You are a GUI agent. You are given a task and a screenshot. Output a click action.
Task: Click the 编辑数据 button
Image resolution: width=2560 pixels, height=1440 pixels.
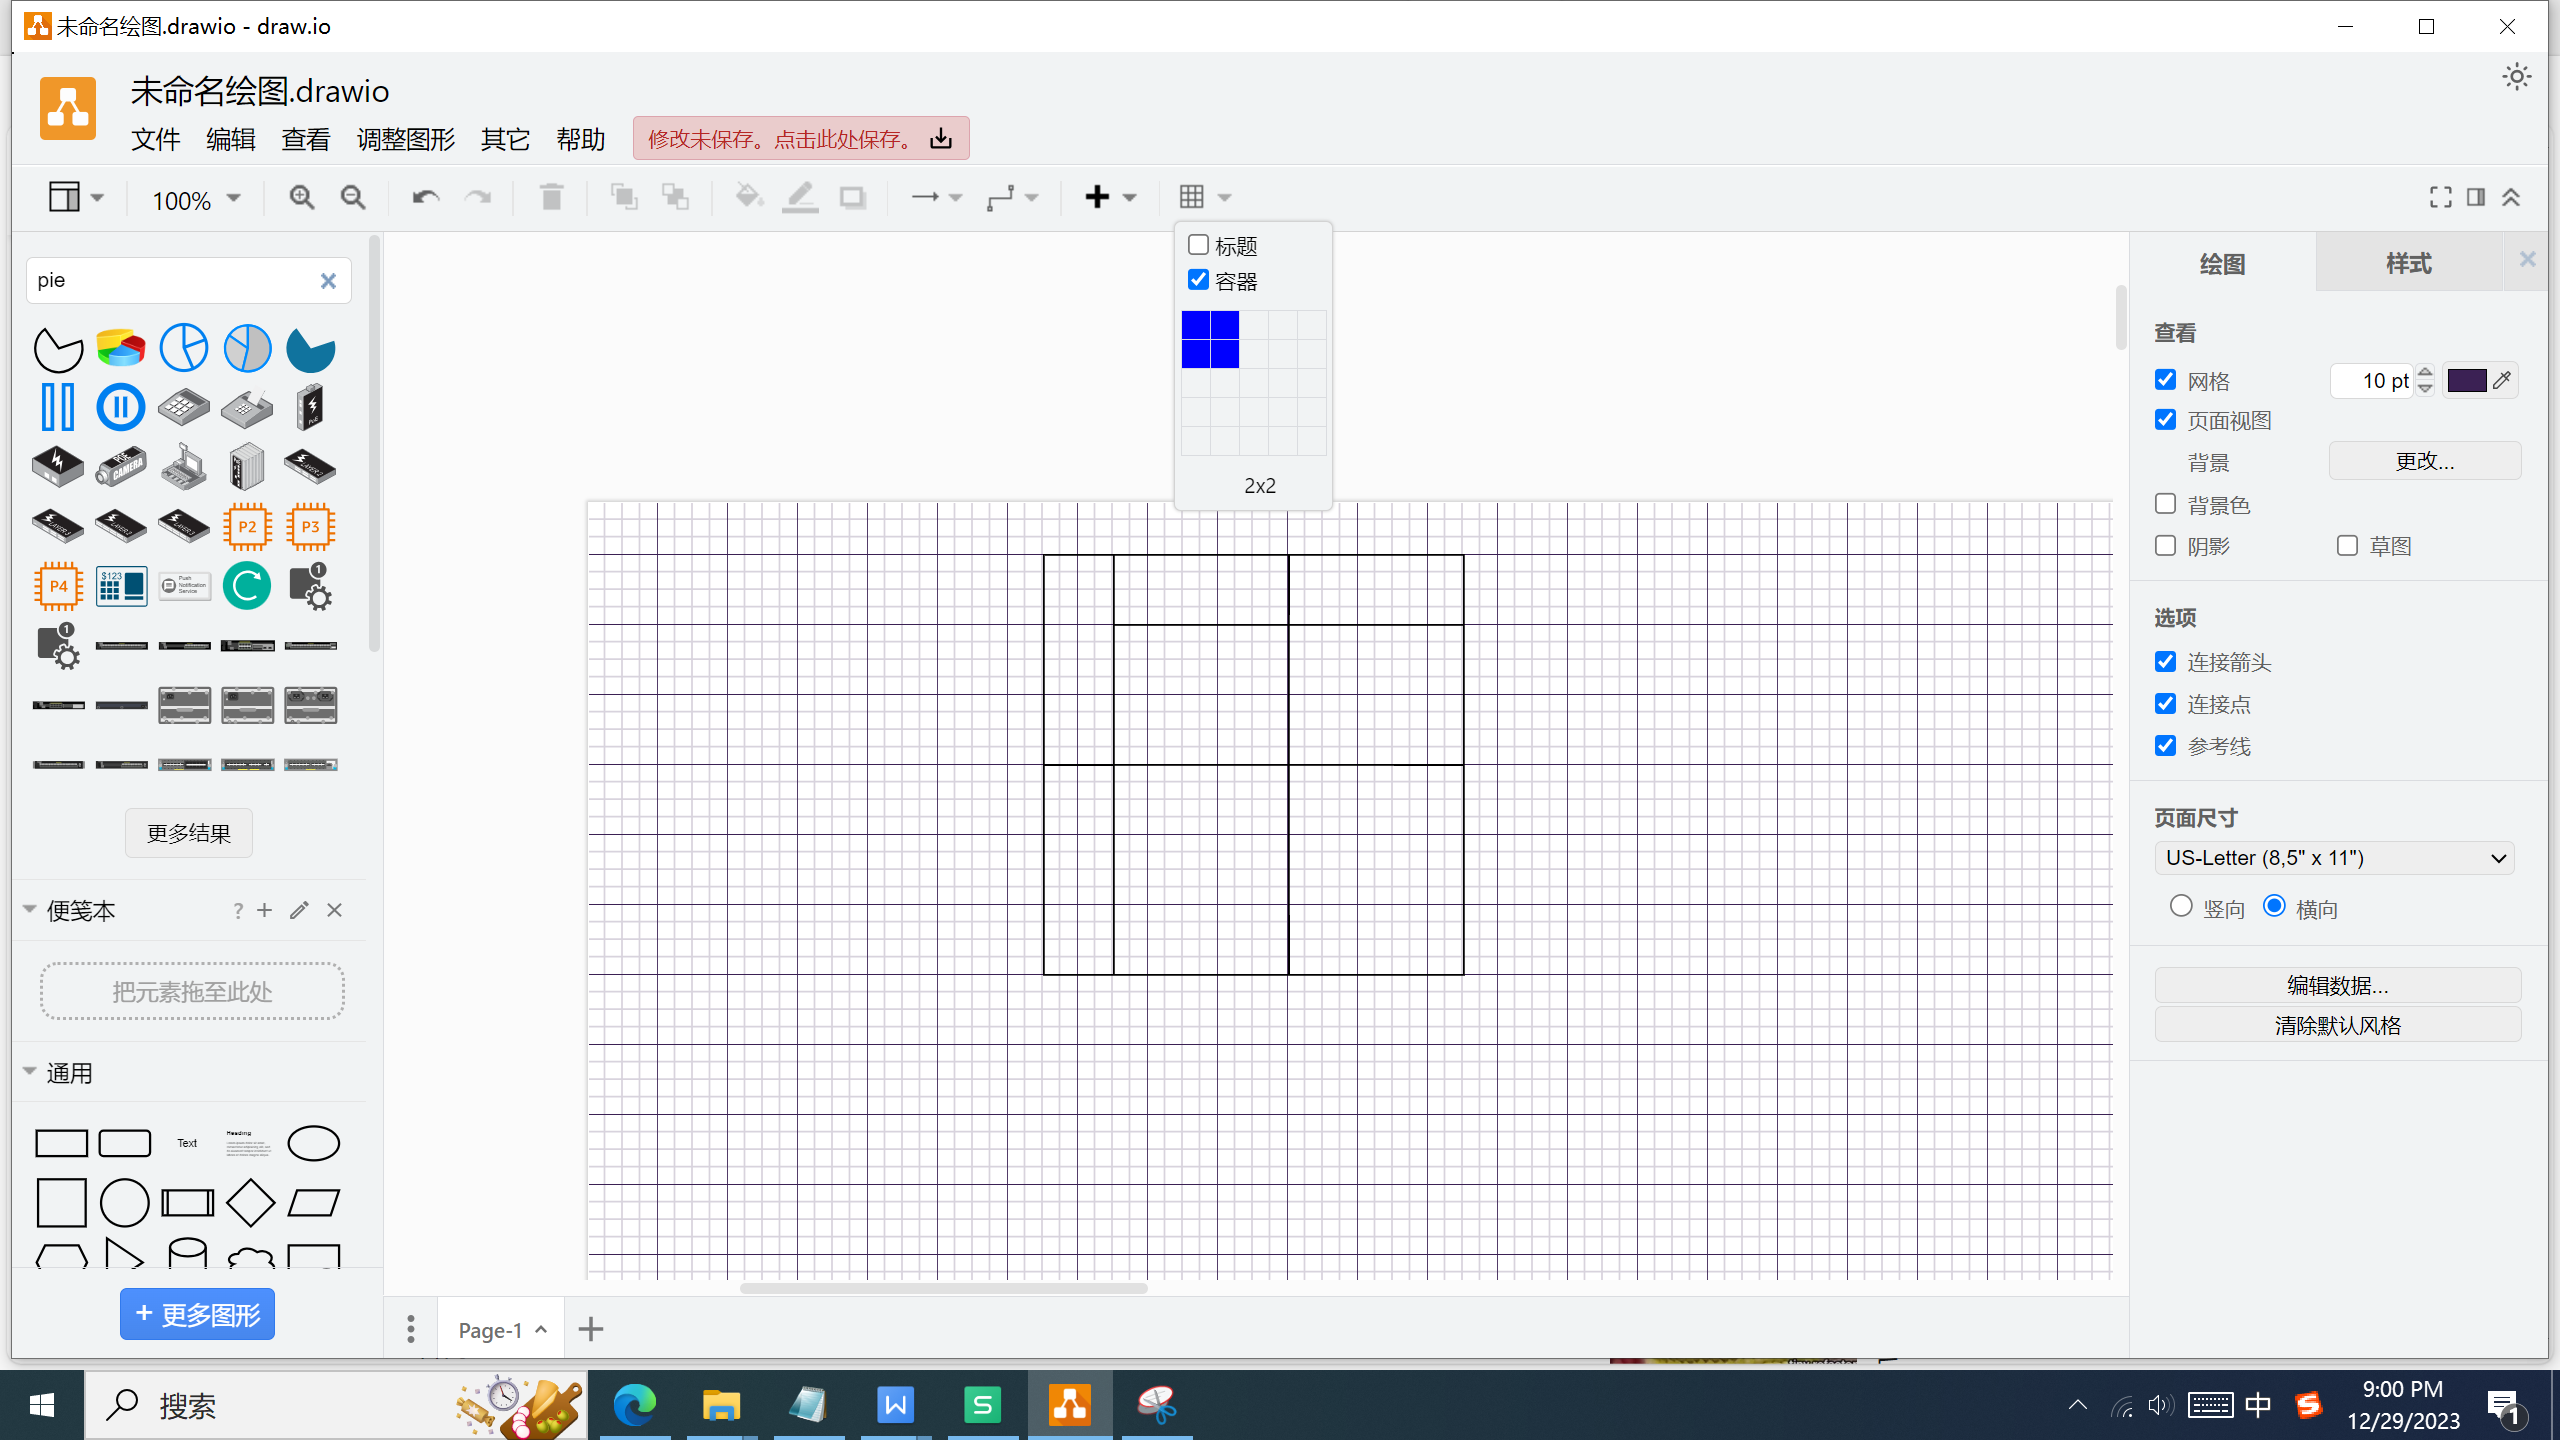[2337, 985]
